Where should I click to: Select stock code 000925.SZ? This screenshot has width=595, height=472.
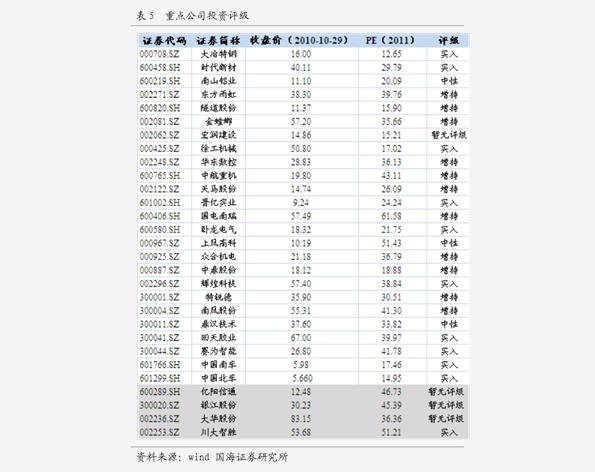point(159,257)
